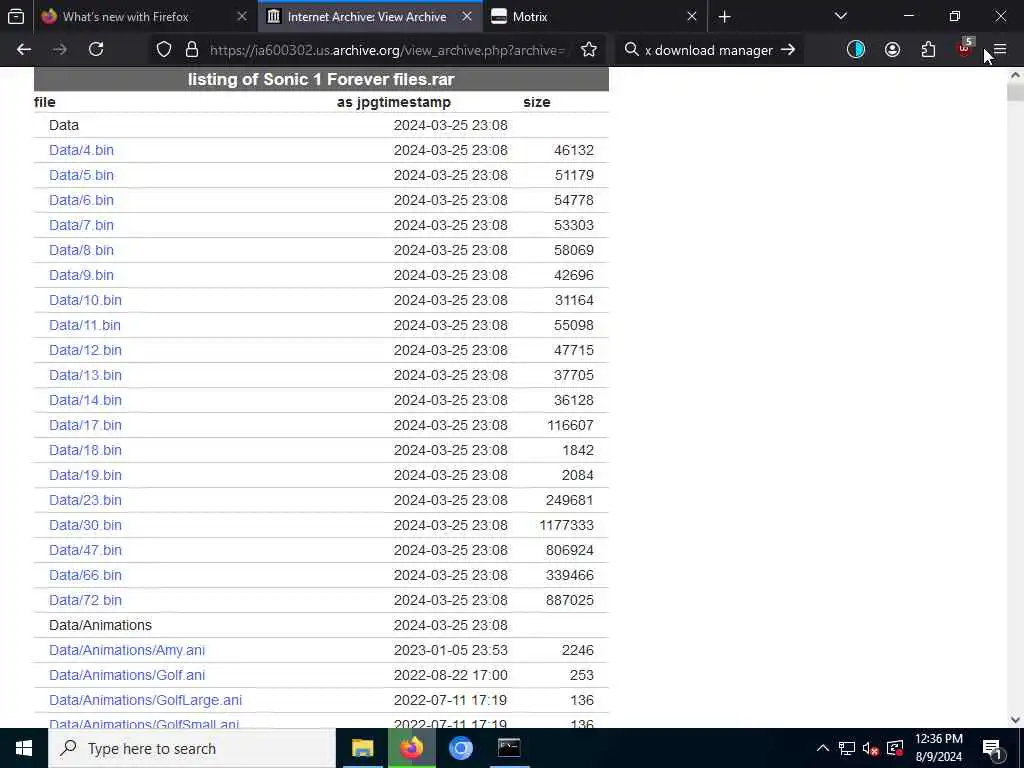Close the What's new with Firefox tab
1024x768 pixels.
point(242,17)
